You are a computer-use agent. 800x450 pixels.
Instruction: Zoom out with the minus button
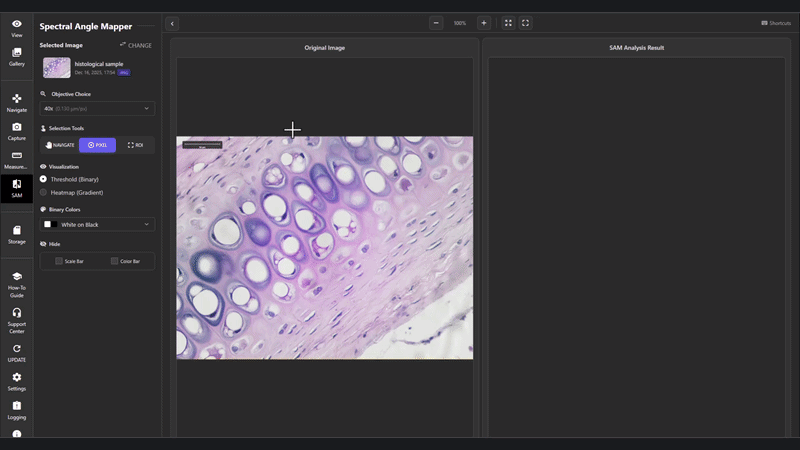click(x=436, y=23)
